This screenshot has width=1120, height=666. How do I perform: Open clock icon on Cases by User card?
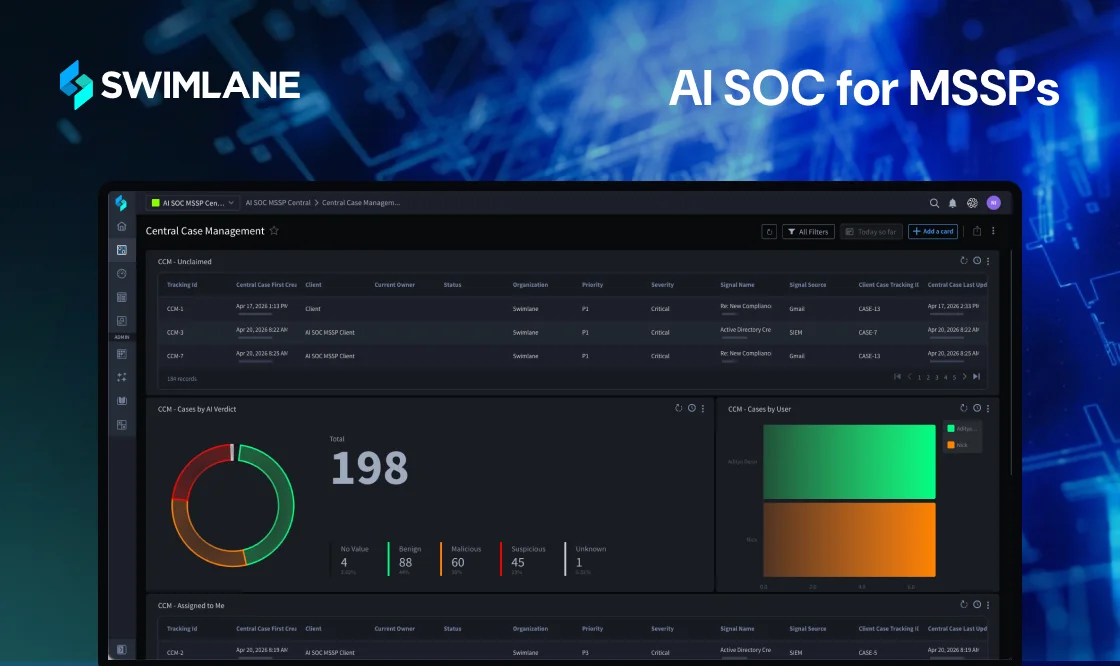pos(977,408)
